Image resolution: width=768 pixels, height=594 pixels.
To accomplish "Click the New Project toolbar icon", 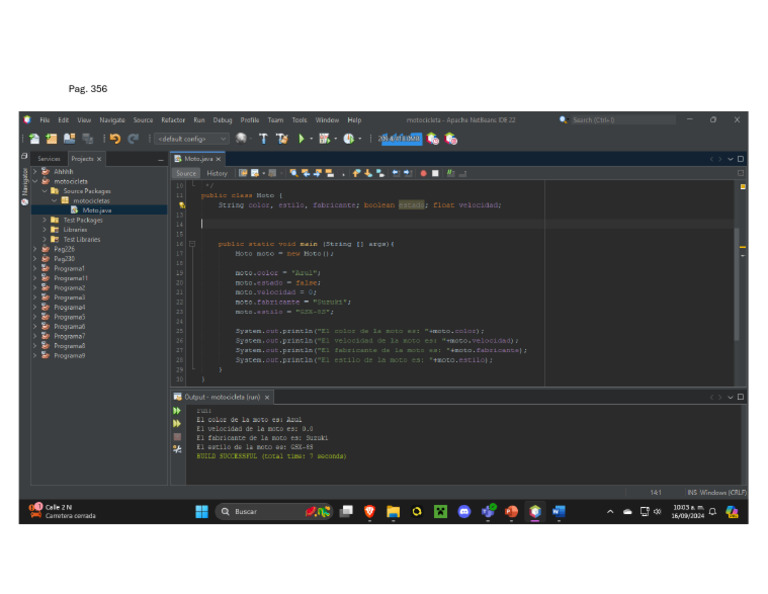I will tap(52, 139).
